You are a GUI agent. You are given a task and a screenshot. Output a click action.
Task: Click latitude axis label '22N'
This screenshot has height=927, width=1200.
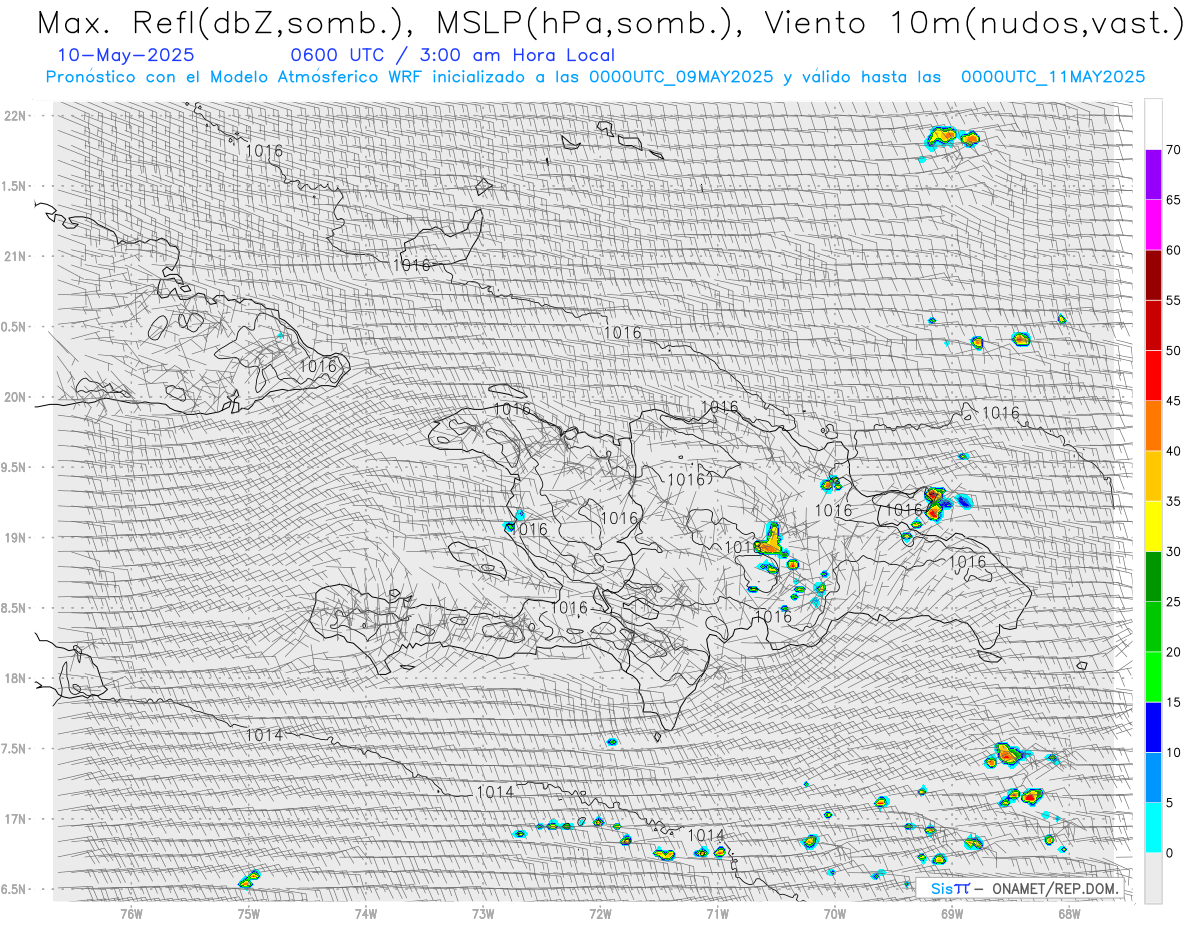16,116
